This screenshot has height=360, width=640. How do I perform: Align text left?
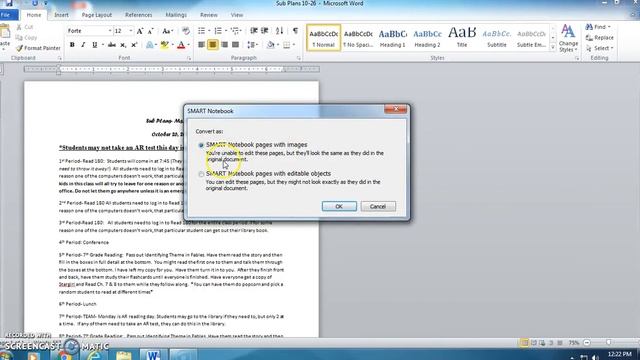(201, 45)
